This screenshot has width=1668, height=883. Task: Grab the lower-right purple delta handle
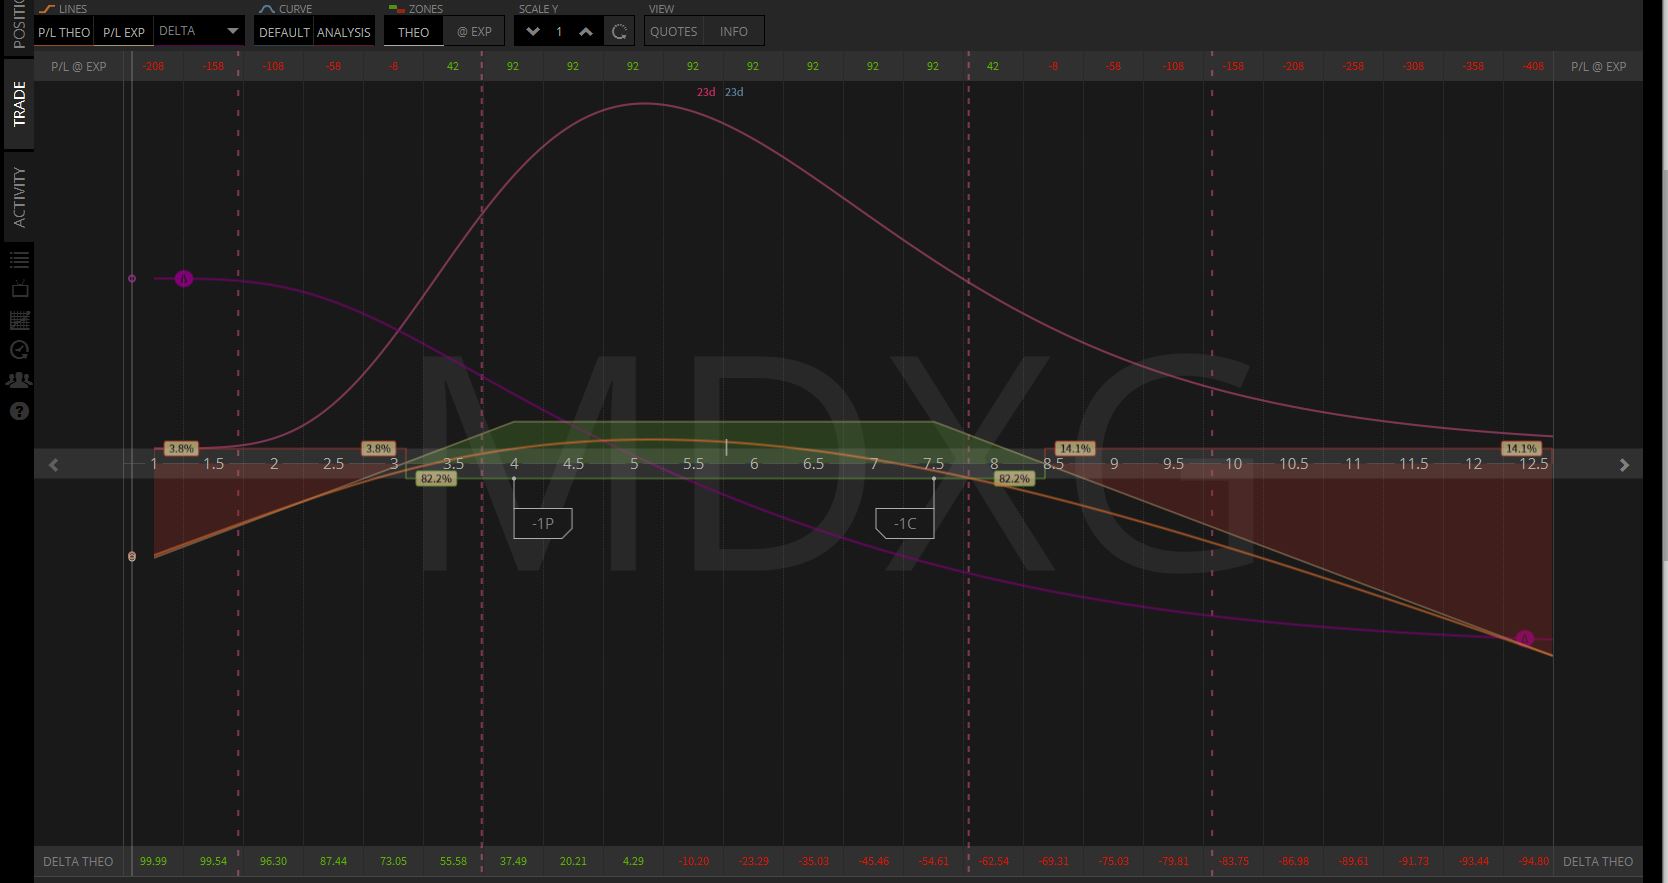point(1524,638)
